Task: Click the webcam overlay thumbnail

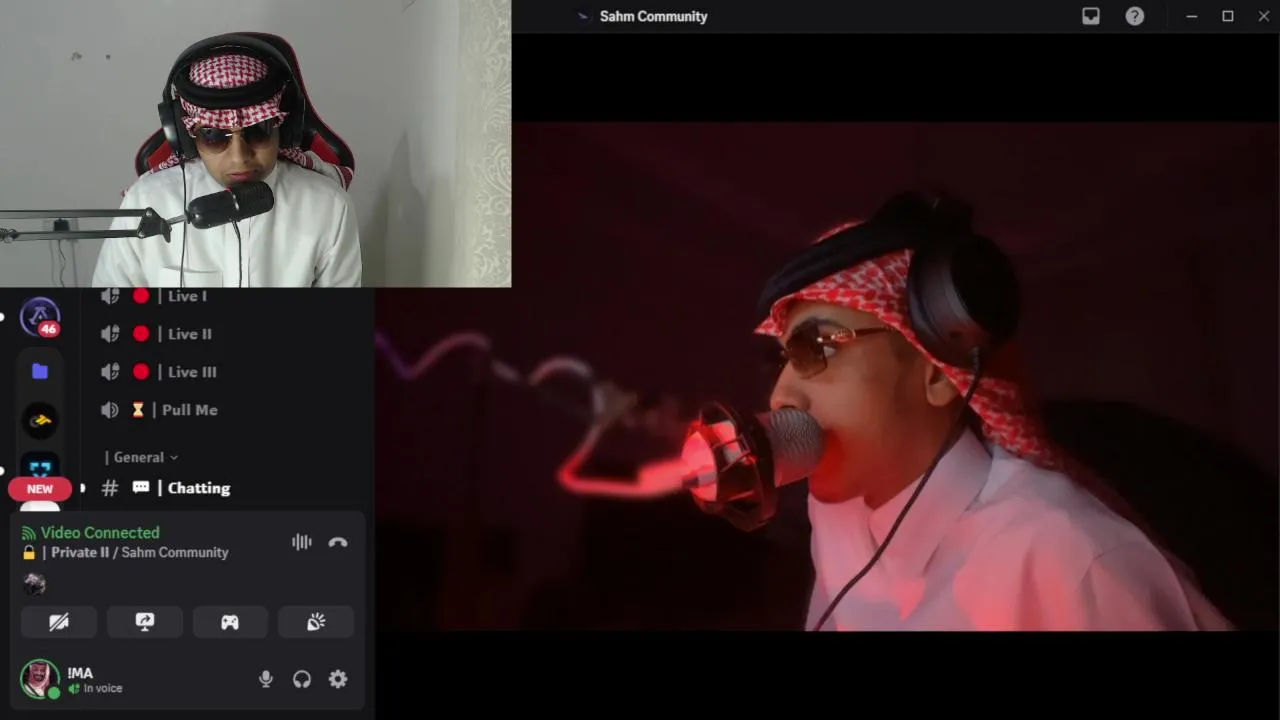Action: [255, 143]
